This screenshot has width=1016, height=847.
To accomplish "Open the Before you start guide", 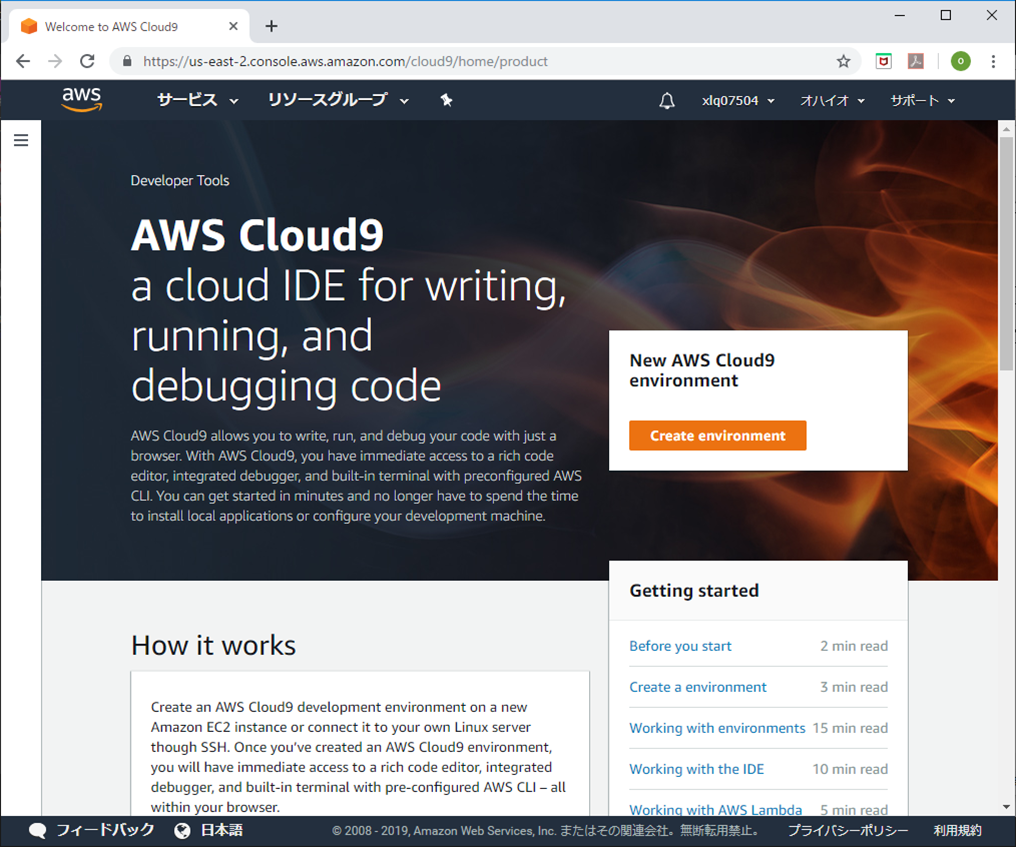I will tap(680, 646).
